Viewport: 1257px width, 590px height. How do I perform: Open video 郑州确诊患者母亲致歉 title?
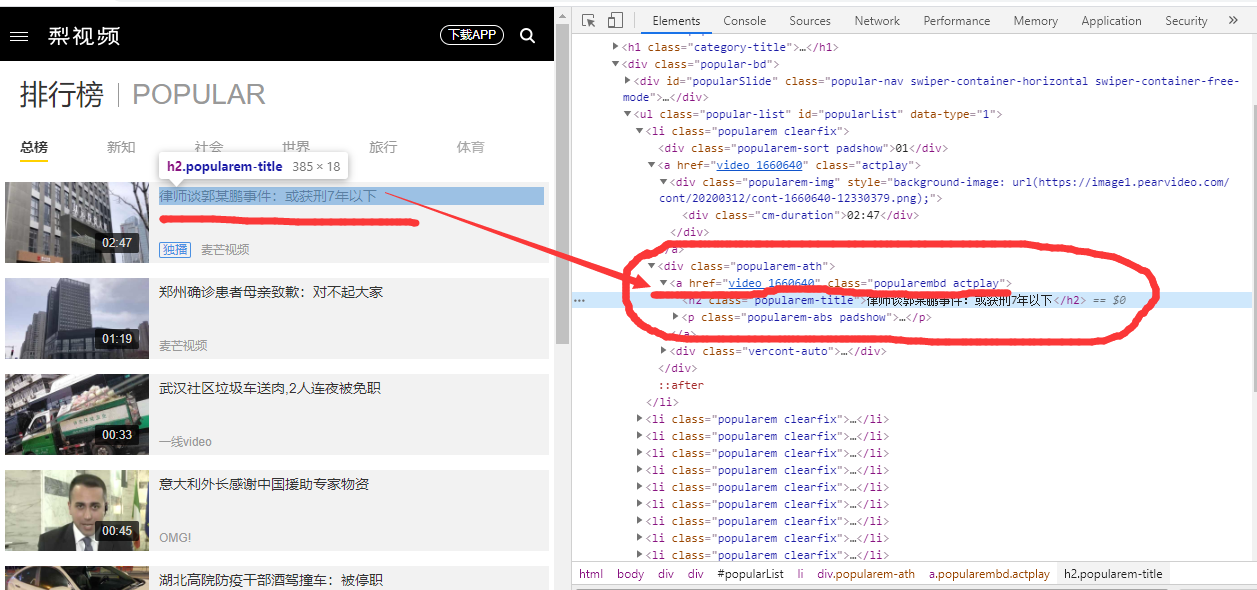pyautogui.click(x=271, y=292)
